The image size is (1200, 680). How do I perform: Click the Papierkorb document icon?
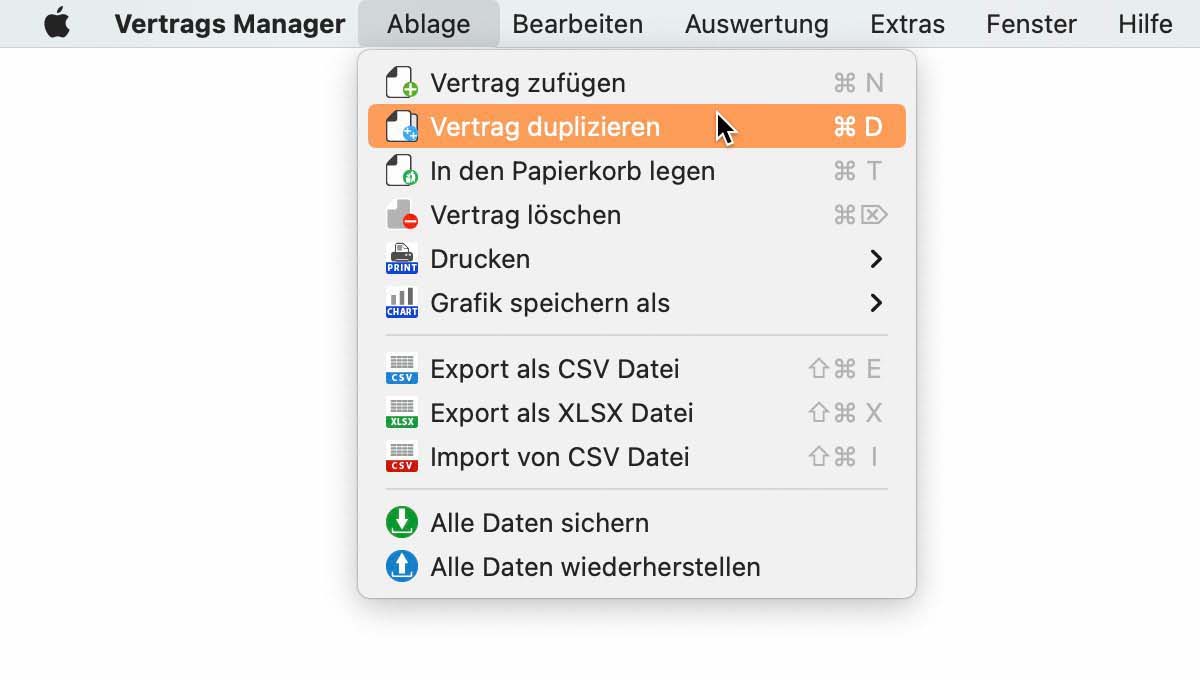point(402,171)
